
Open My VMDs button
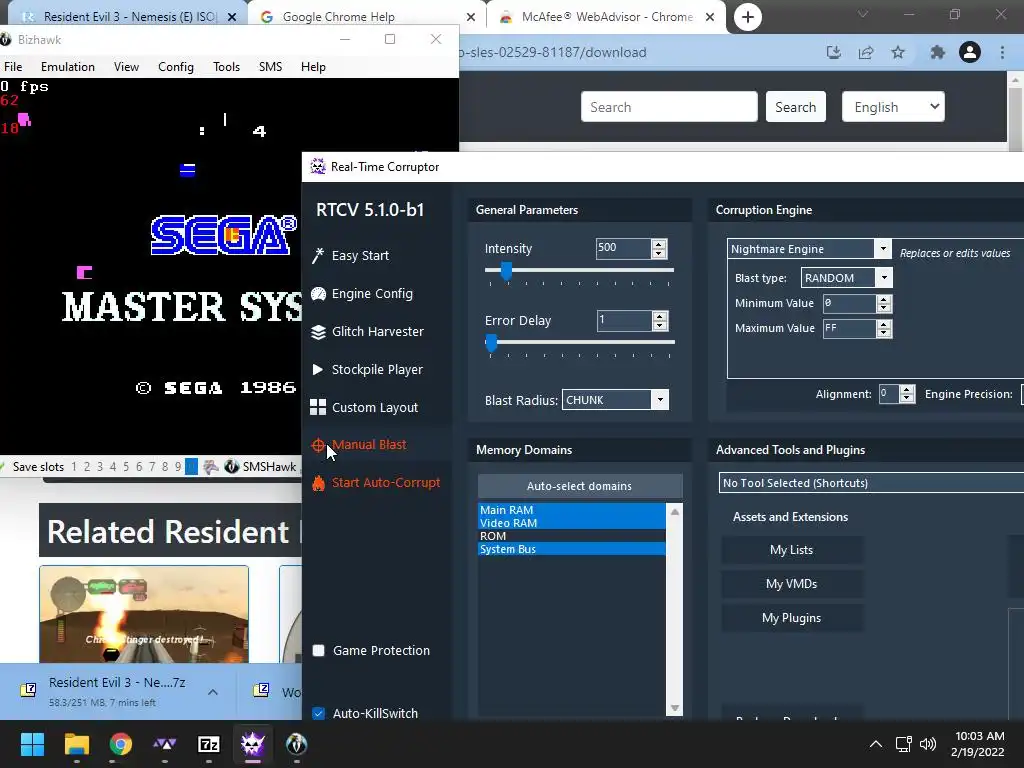[792, 584]
